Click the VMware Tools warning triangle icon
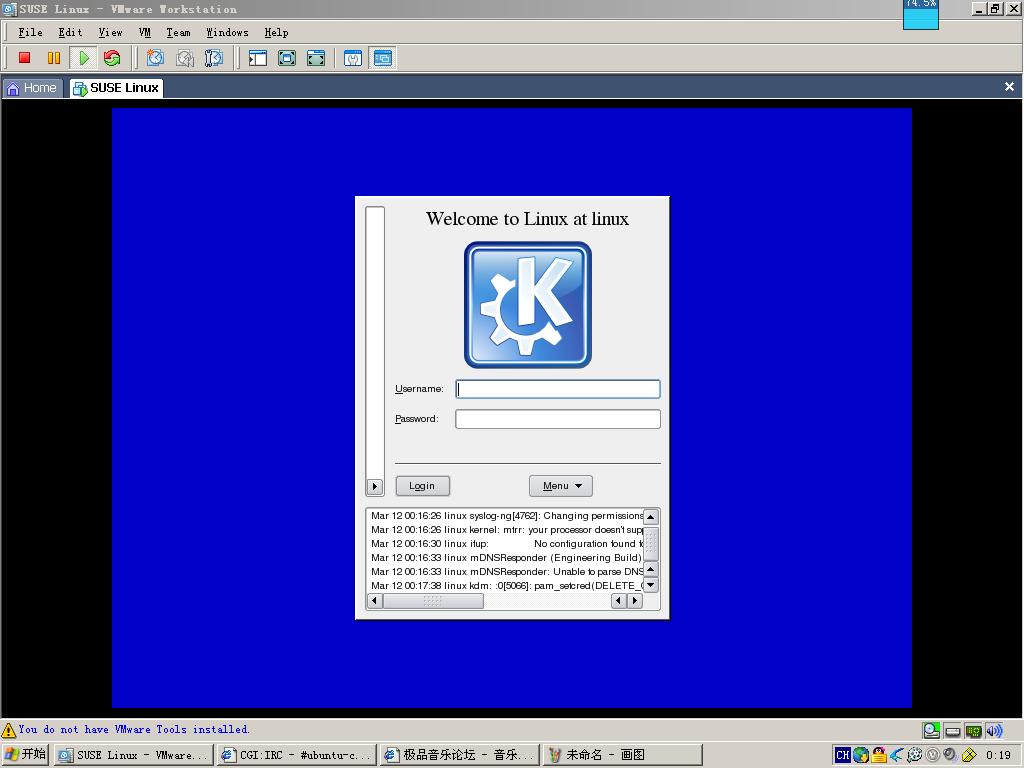Image resolution: width=1024 pixels, height=768 pixels. (x=8, y=730)
